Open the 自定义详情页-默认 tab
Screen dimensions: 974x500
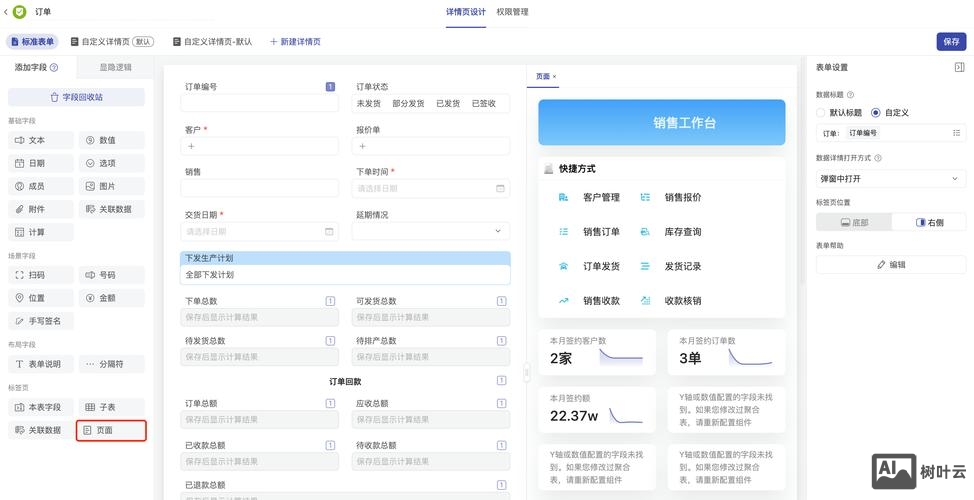(x=212, y=42)
